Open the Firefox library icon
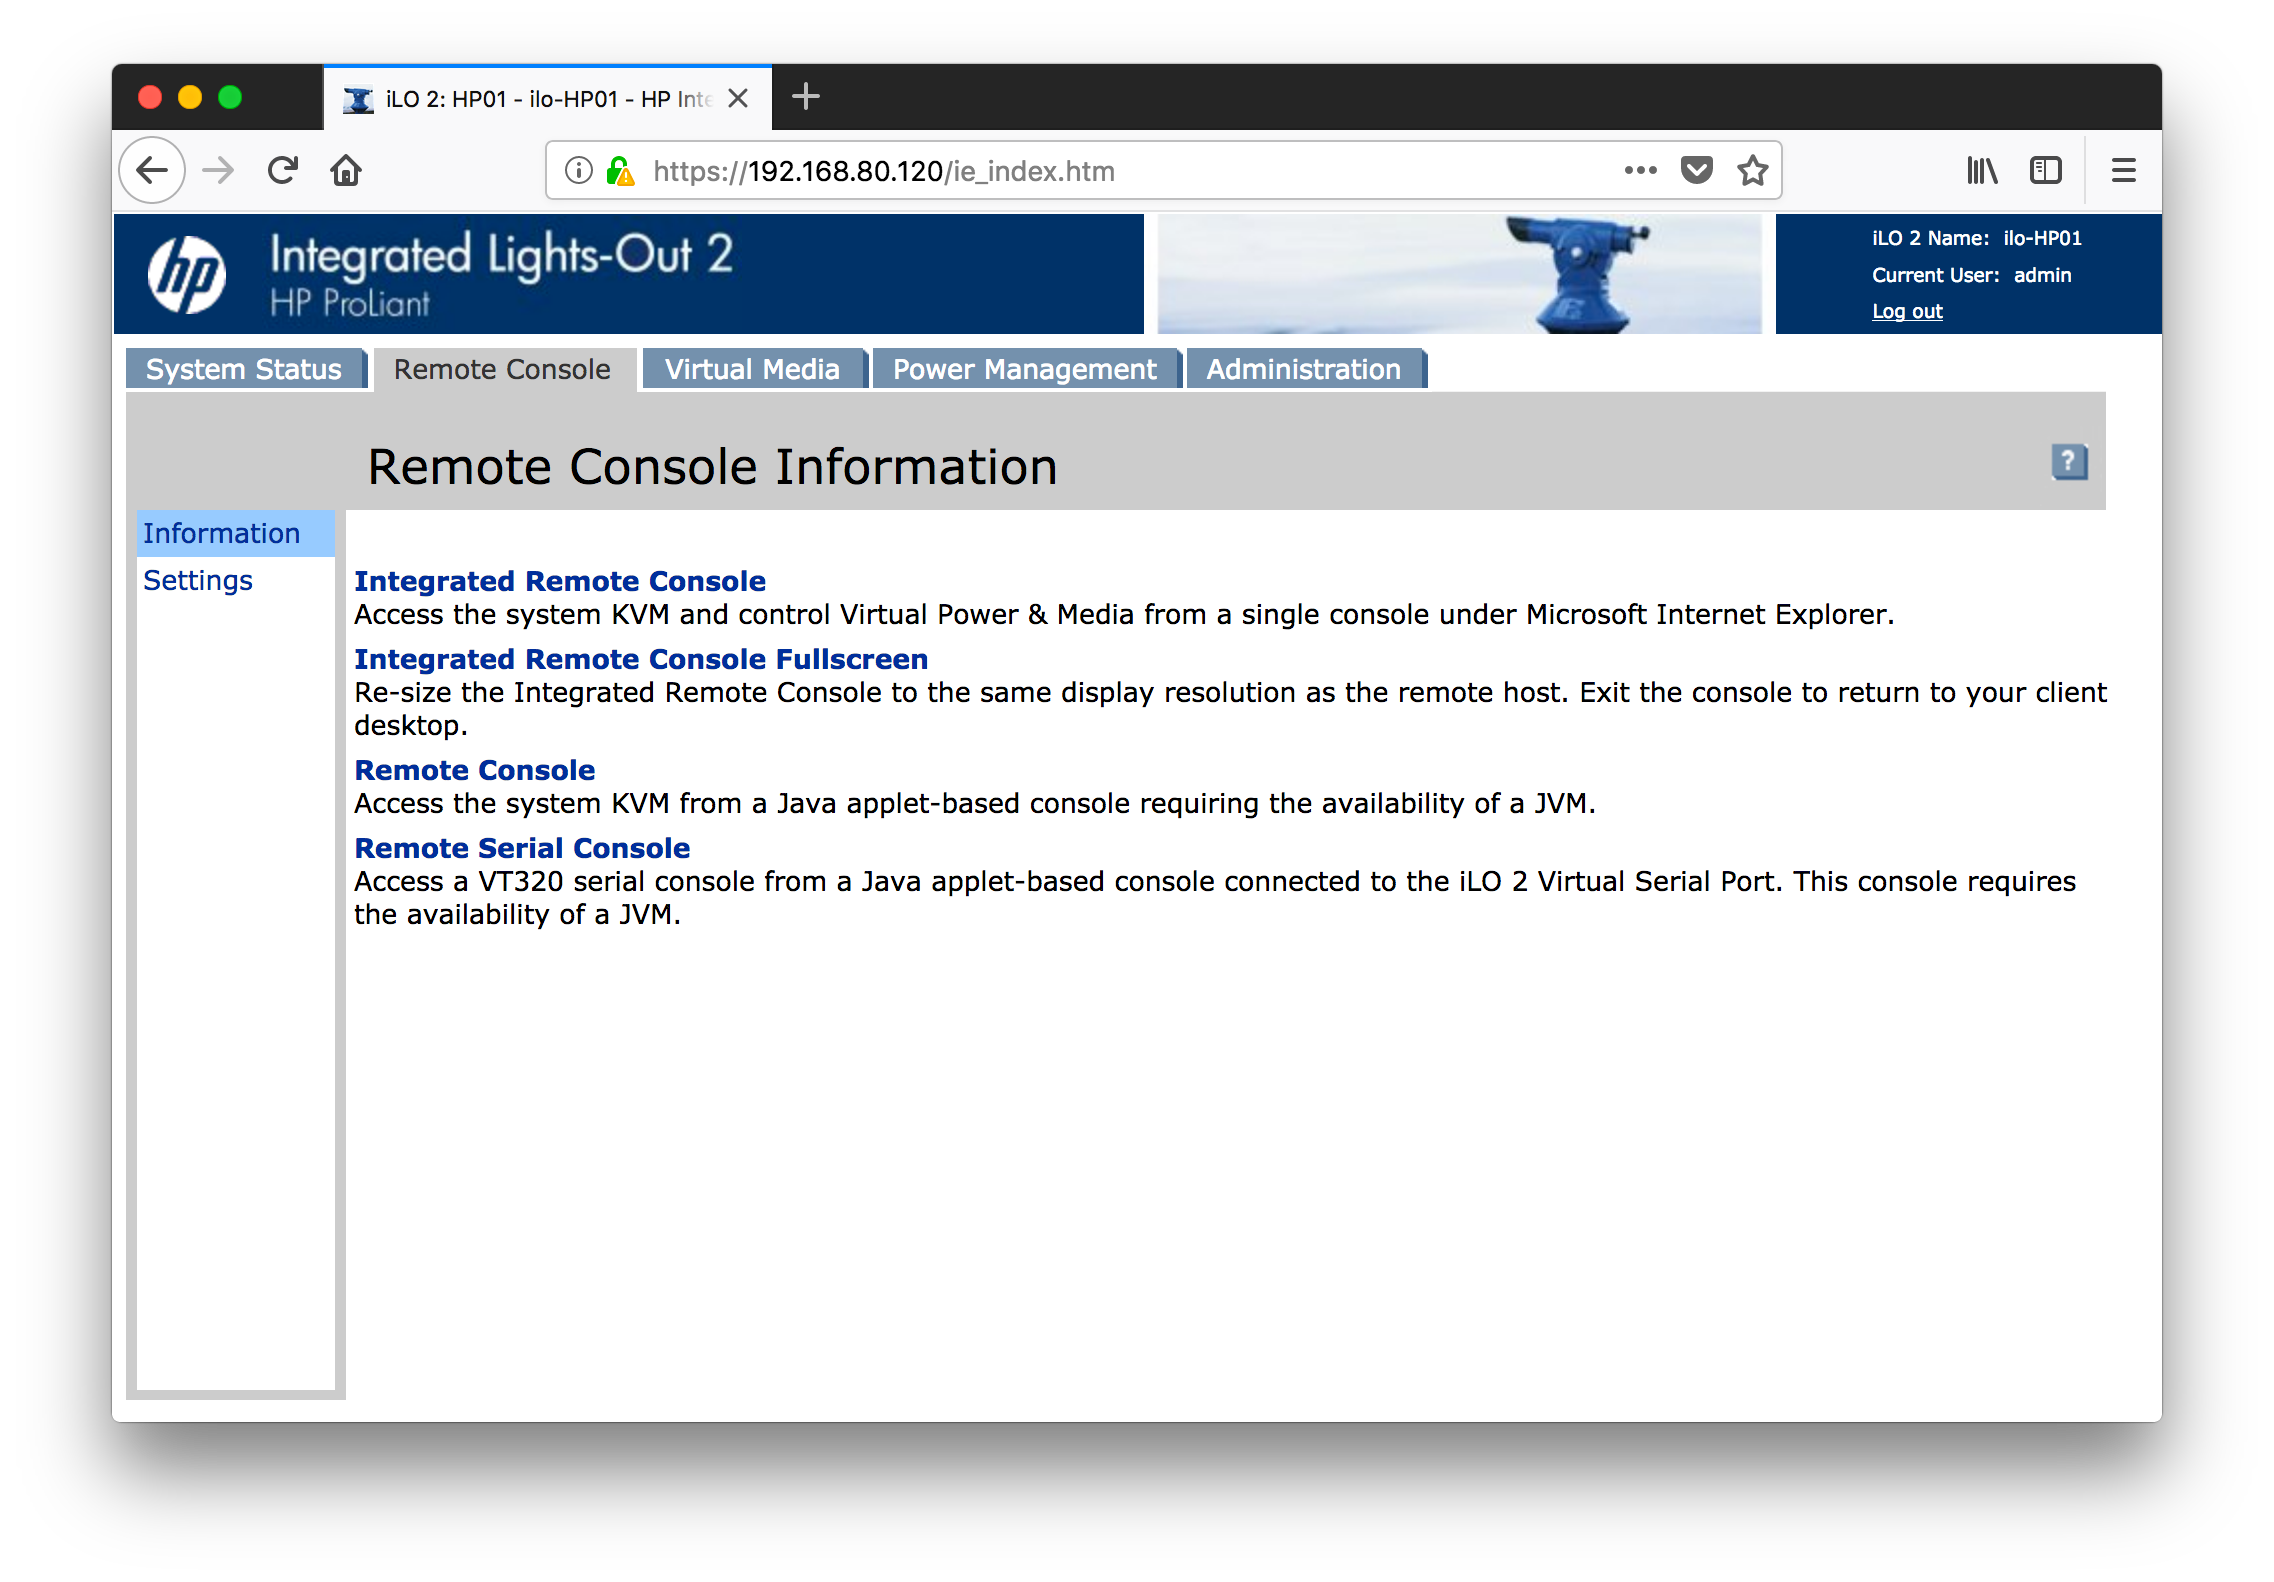 [x=1981, y=171]
